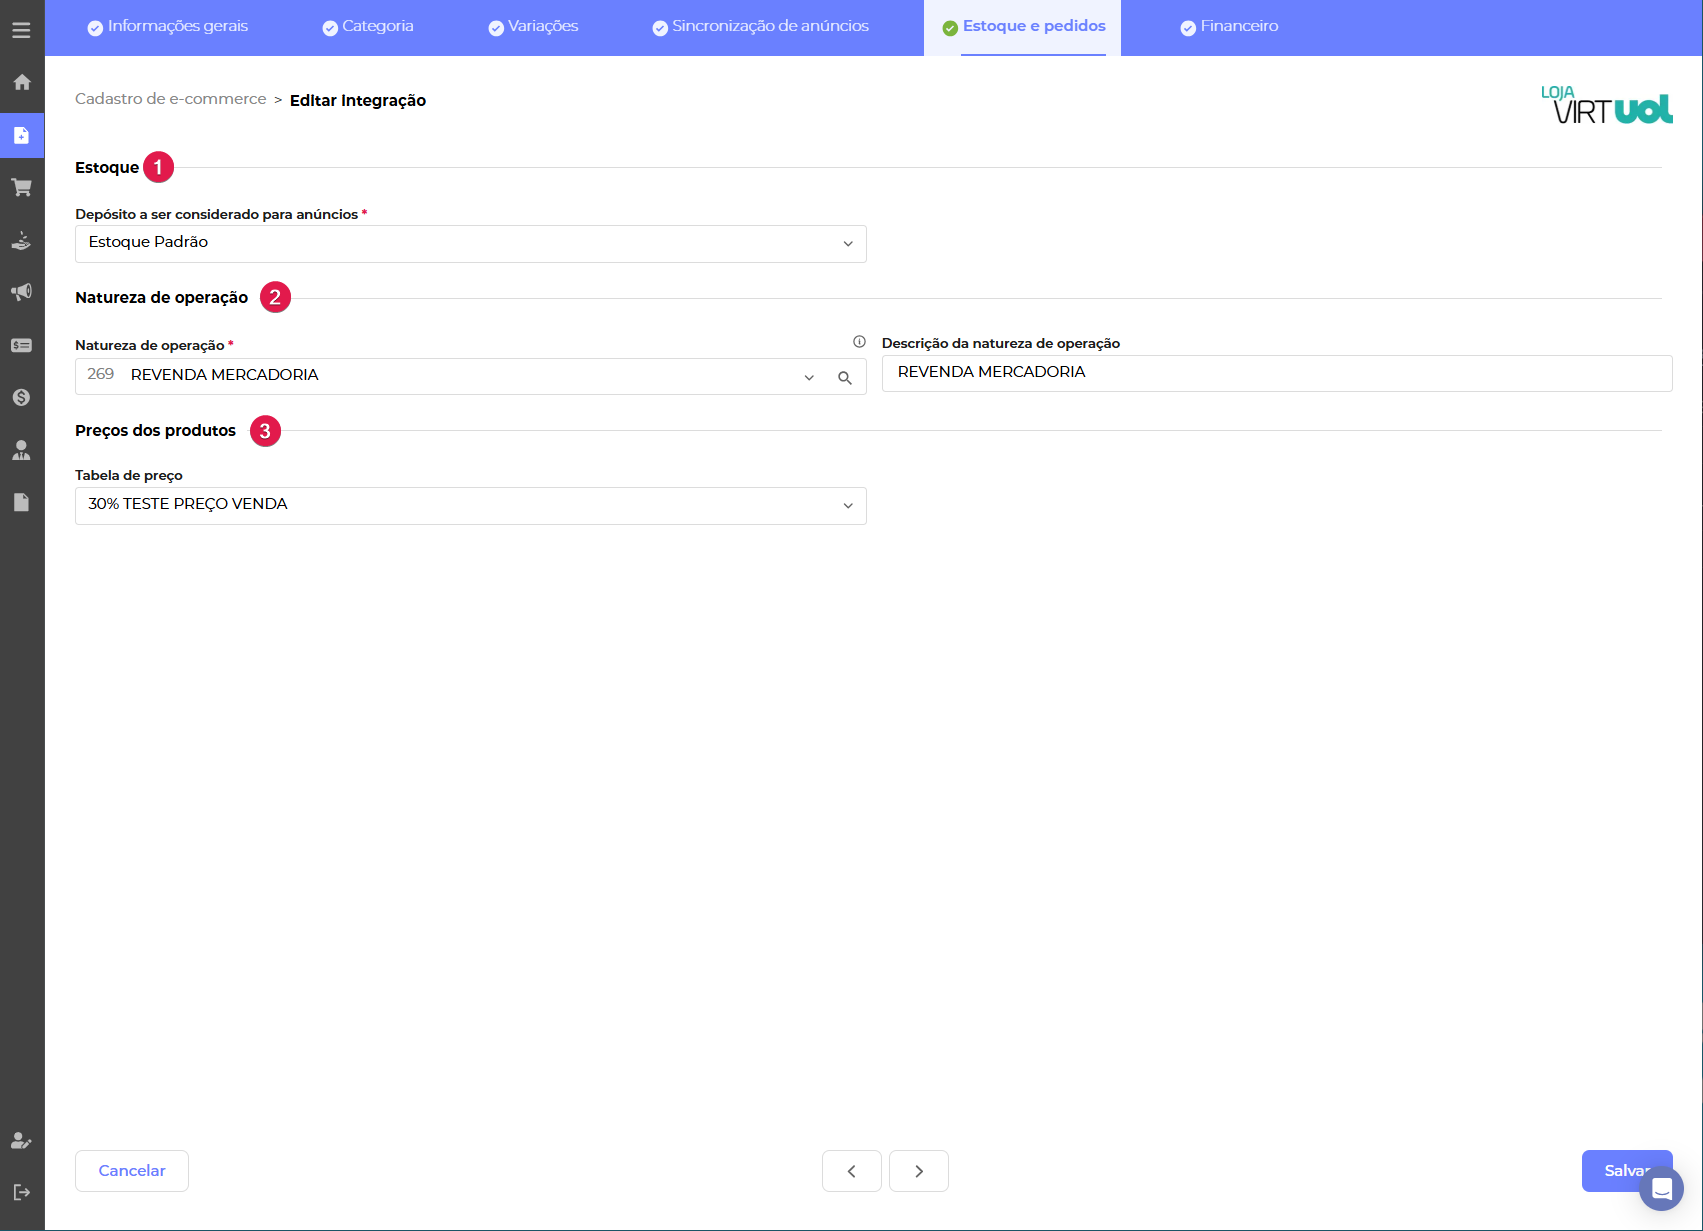
Task: Open the chat support bubble
Action: 1661,1189
